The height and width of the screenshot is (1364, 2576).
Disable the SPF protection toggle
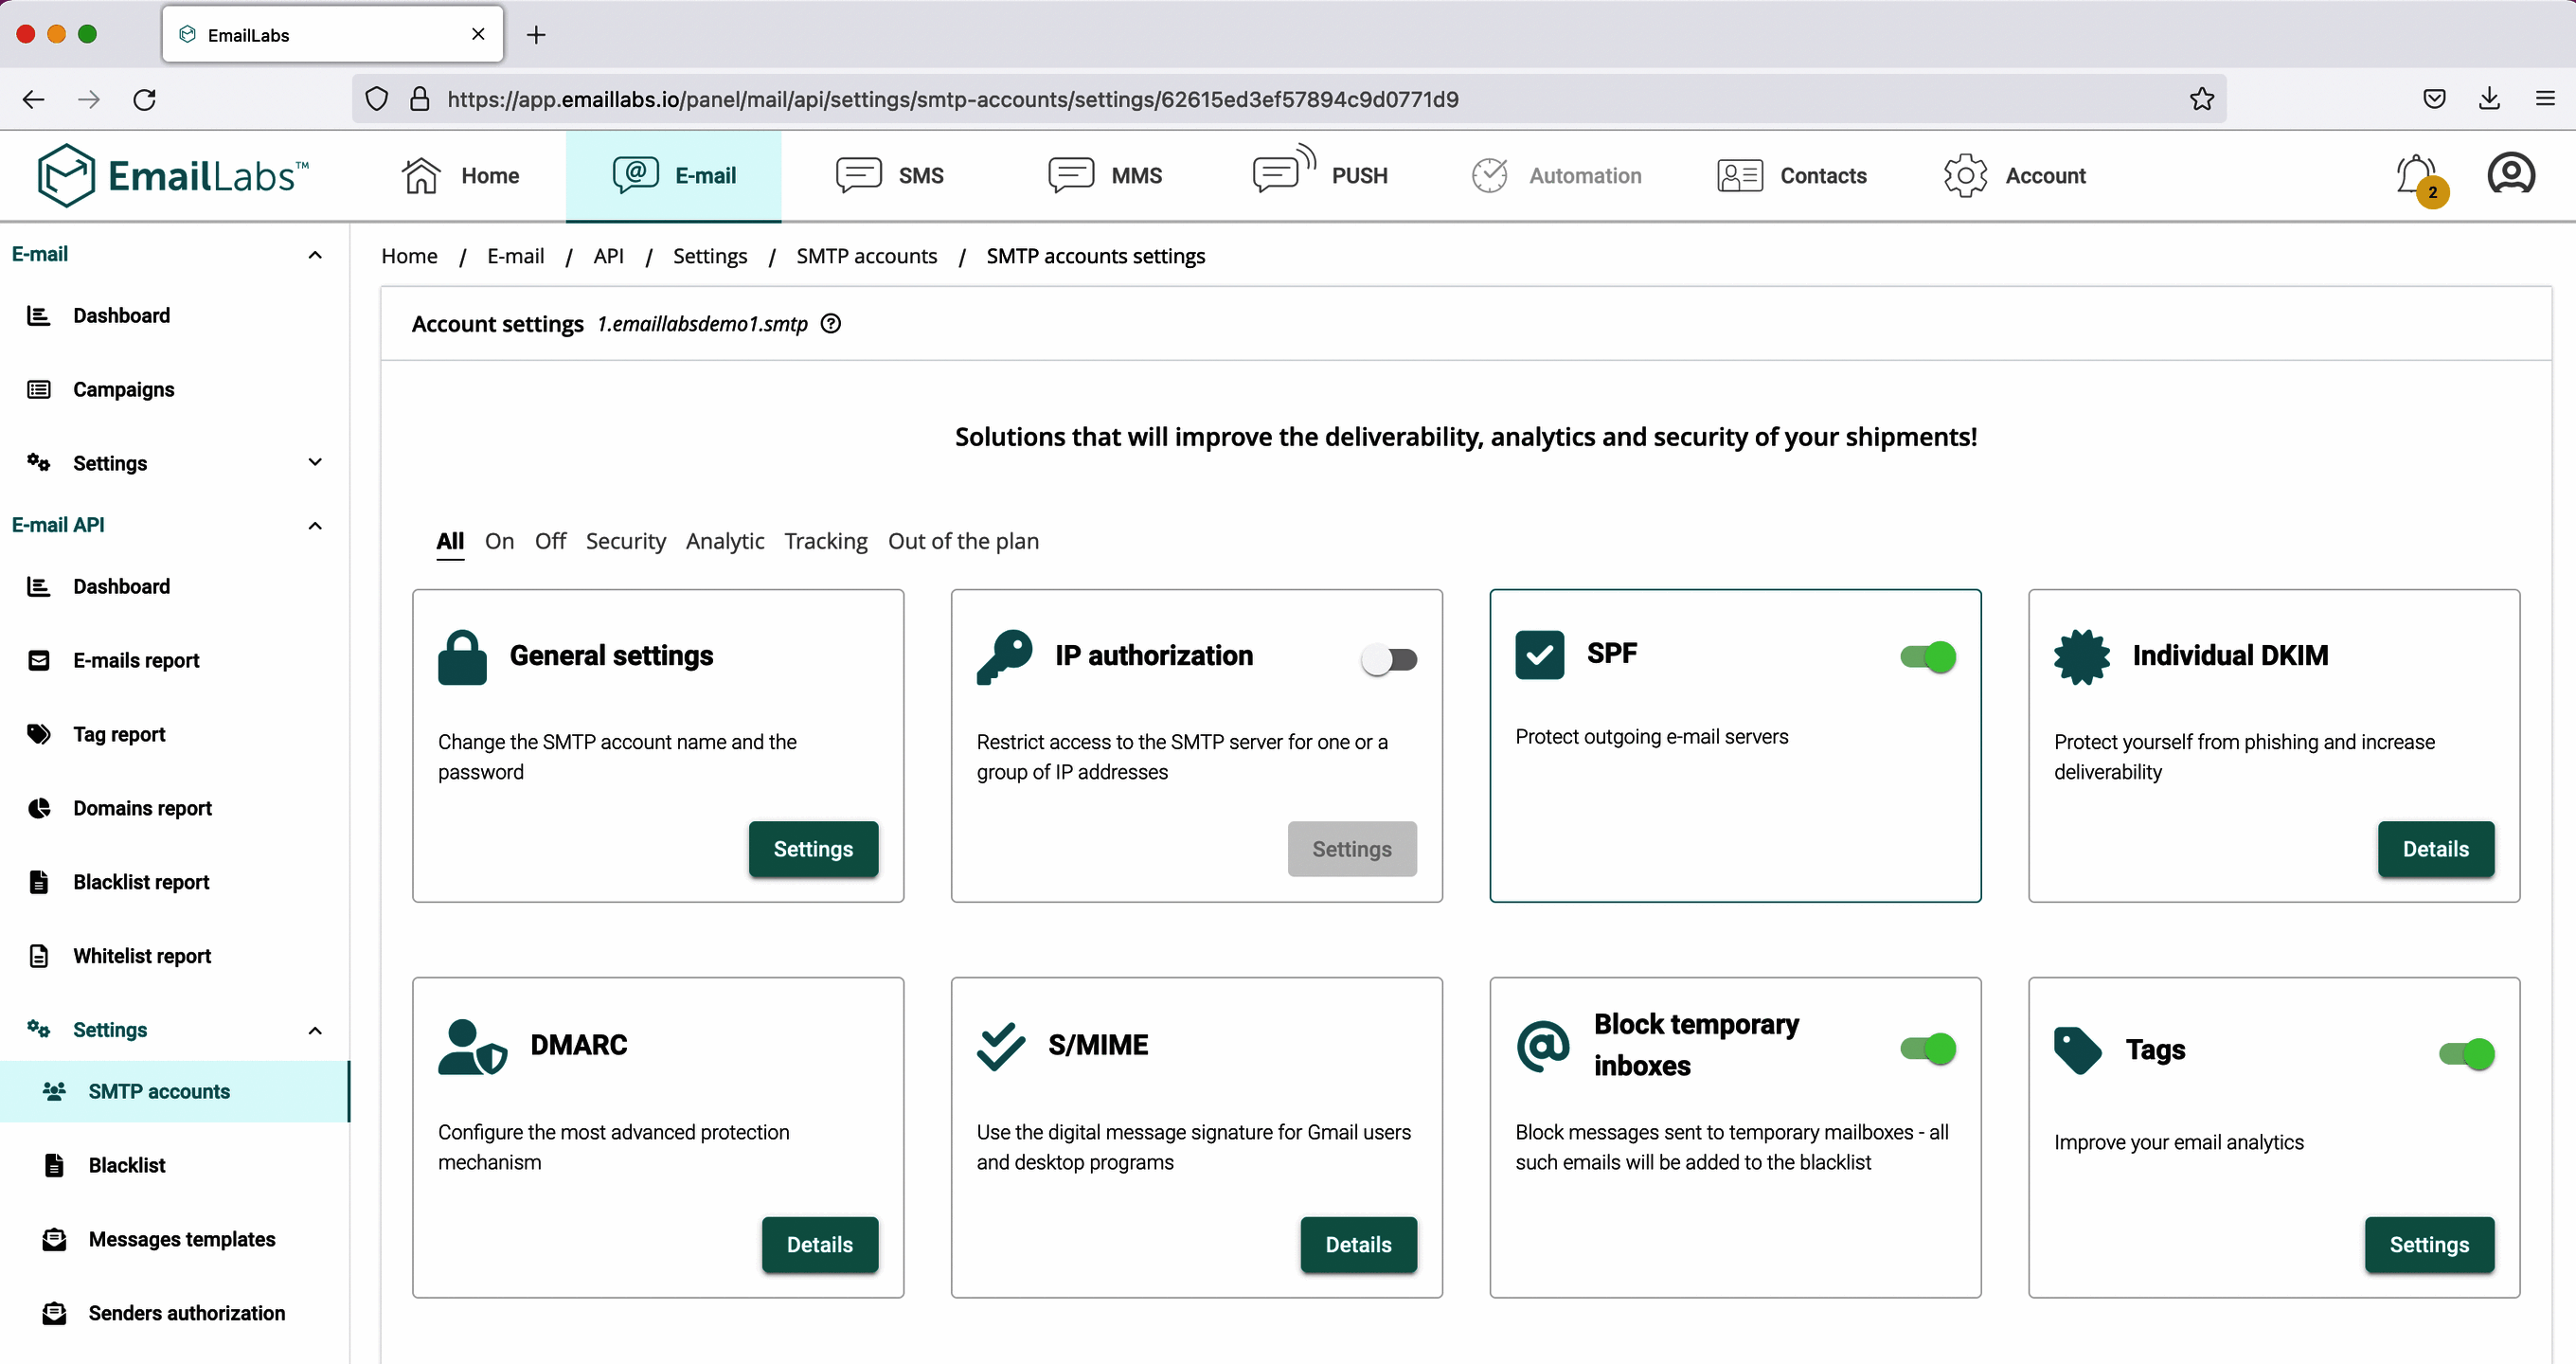(1926, 657)
